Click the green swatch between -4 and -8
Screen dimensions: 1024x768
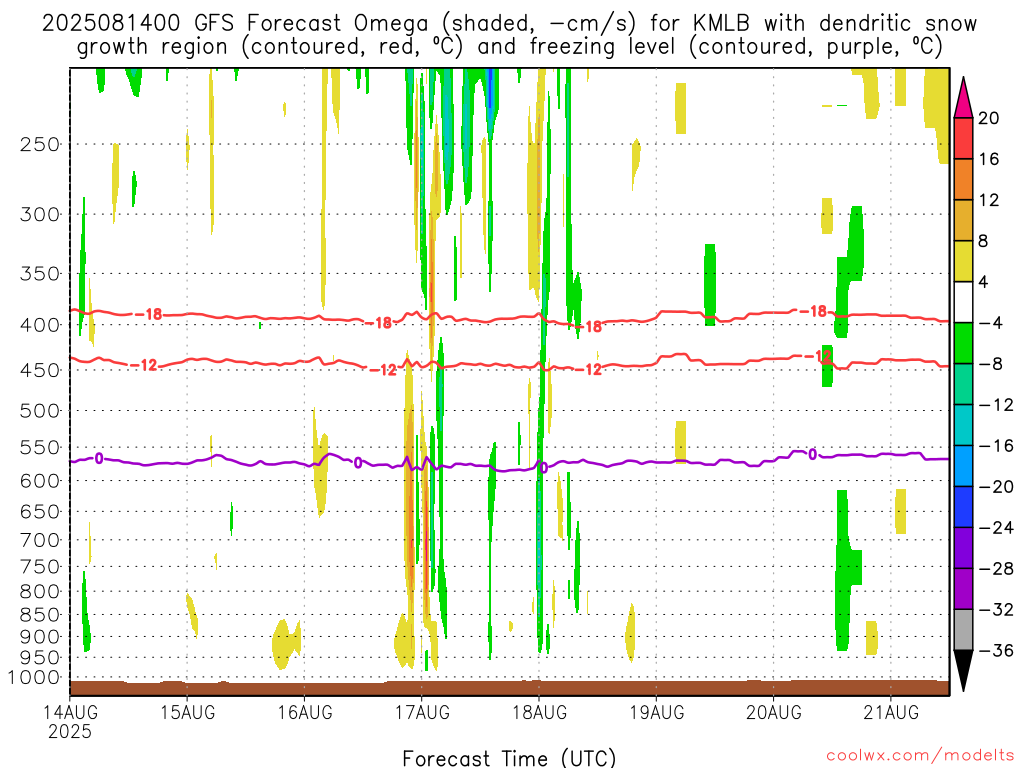pos(963,344)
